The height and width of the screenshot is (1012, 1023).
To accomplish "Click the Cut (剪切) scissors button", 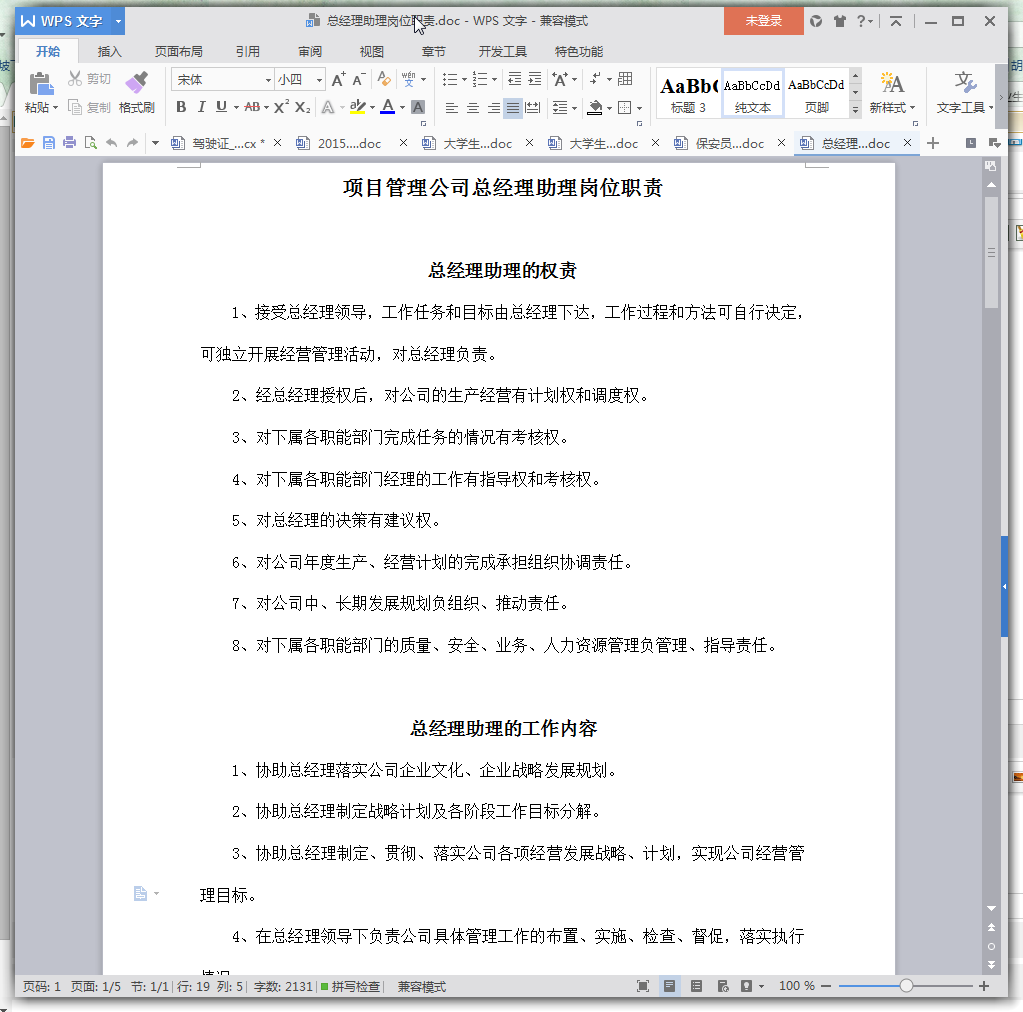I will pyautogui.click(x=89, y=79).
